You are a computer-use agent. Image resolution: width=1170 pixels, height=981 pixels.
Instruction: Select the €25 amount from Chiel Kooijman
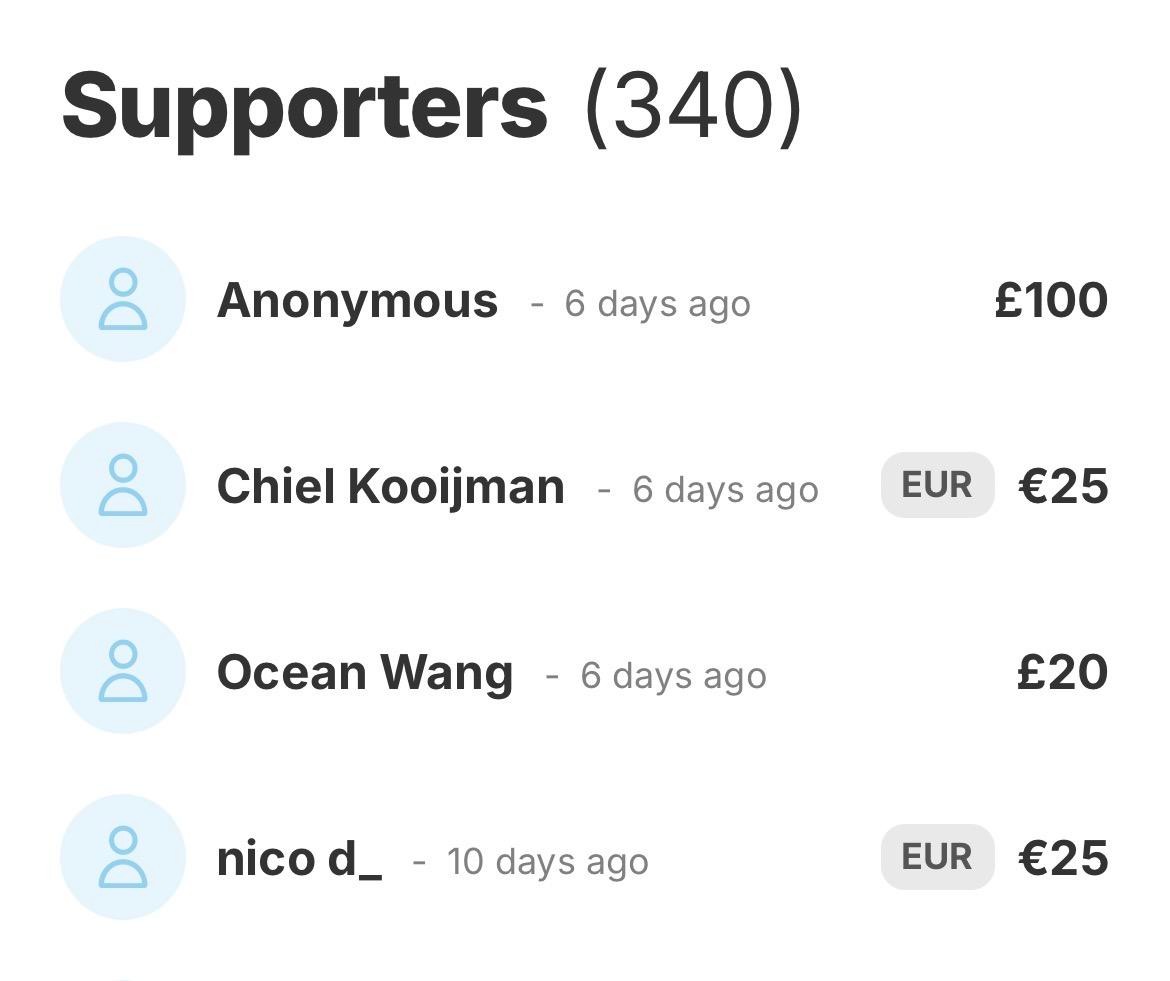click(1062, 485)
